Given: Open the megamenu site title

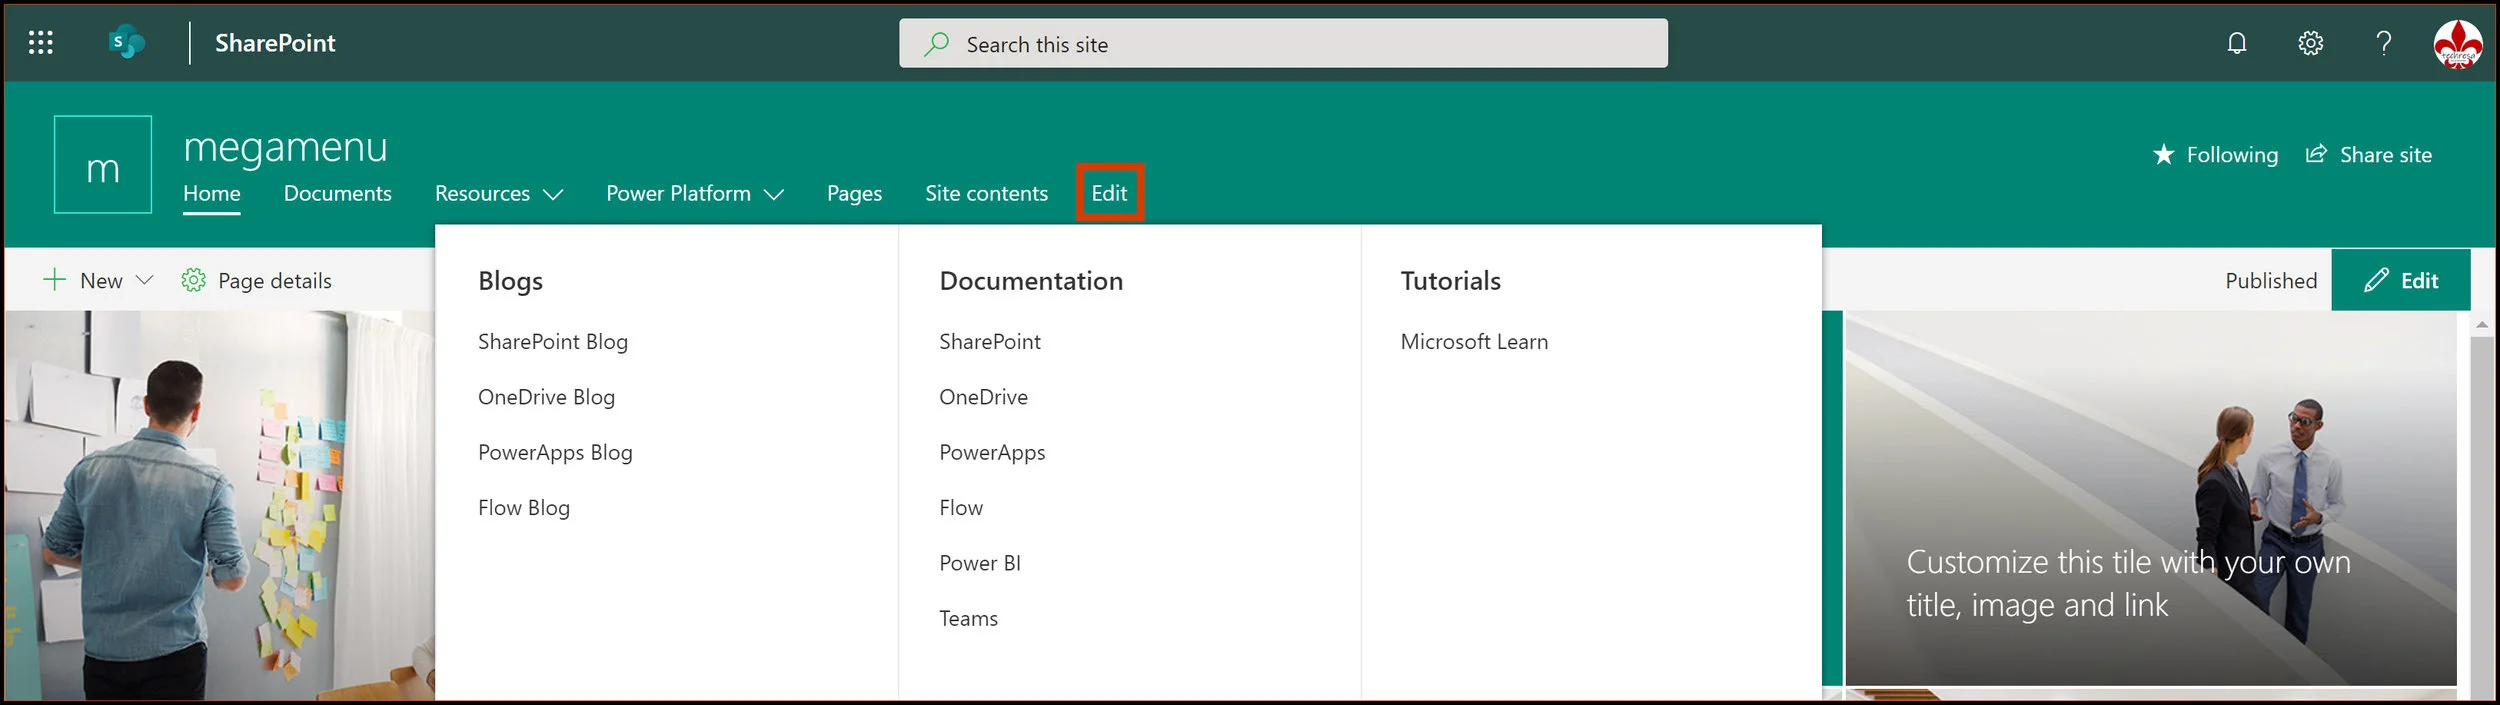Looking at the screenshot, I should [285, 147].
